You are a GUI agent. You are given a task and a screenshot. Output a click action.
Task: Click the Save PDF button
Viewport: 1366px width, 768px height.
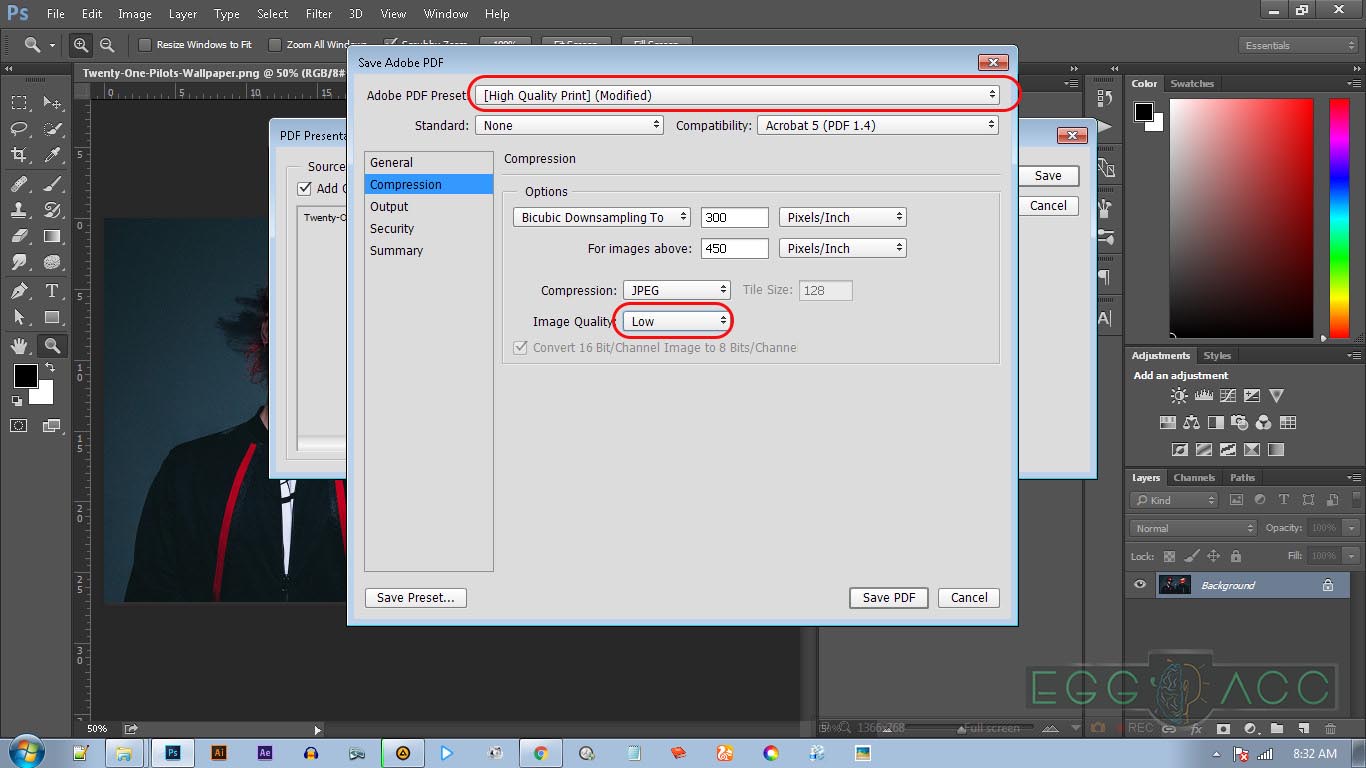889,597
